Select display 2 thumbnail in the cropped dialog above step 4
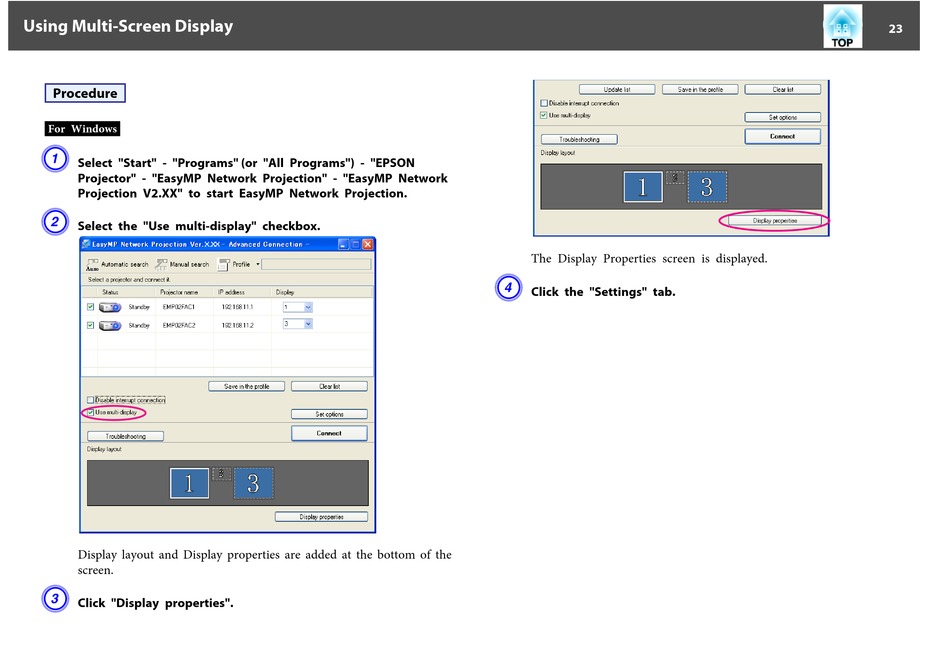 (x=675, y=178)
